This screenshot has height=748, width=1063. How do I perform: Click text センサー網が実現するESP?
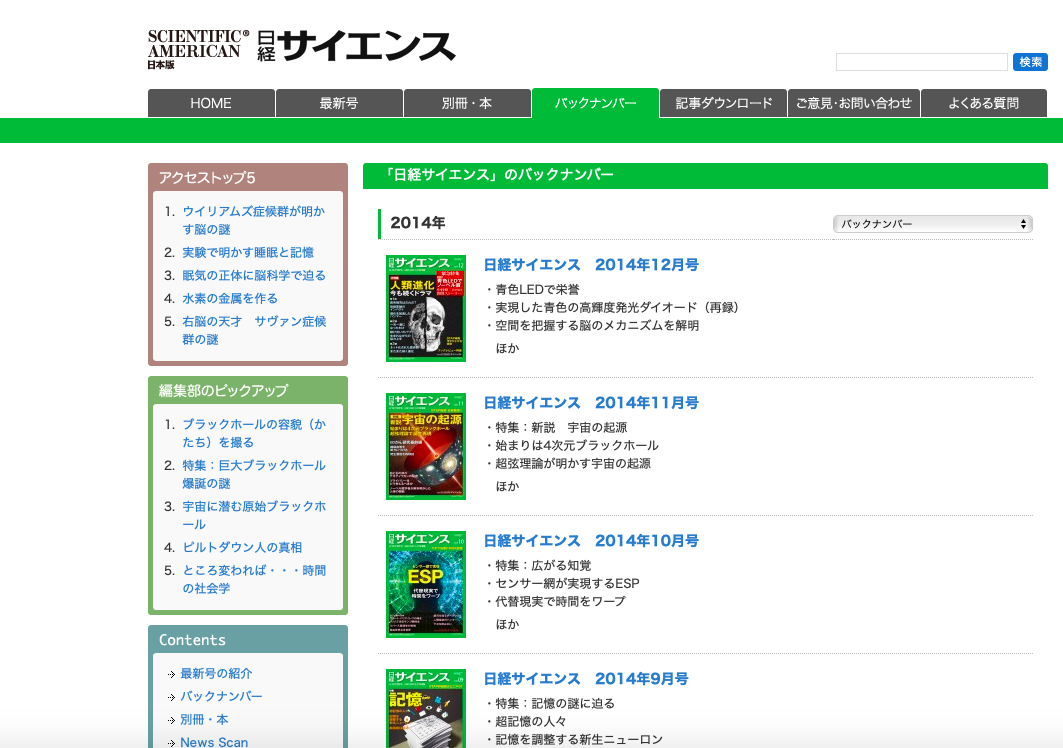coord(567,583)
